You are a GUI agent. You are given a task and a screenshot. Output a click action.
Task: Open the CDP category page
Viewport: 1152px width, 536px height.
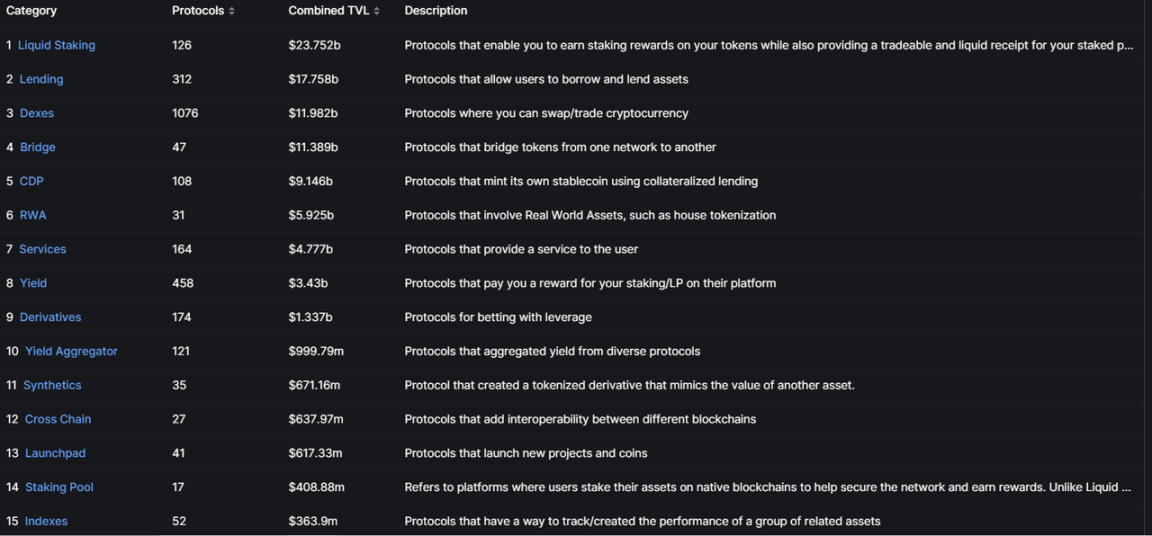(x=32, y=181)
